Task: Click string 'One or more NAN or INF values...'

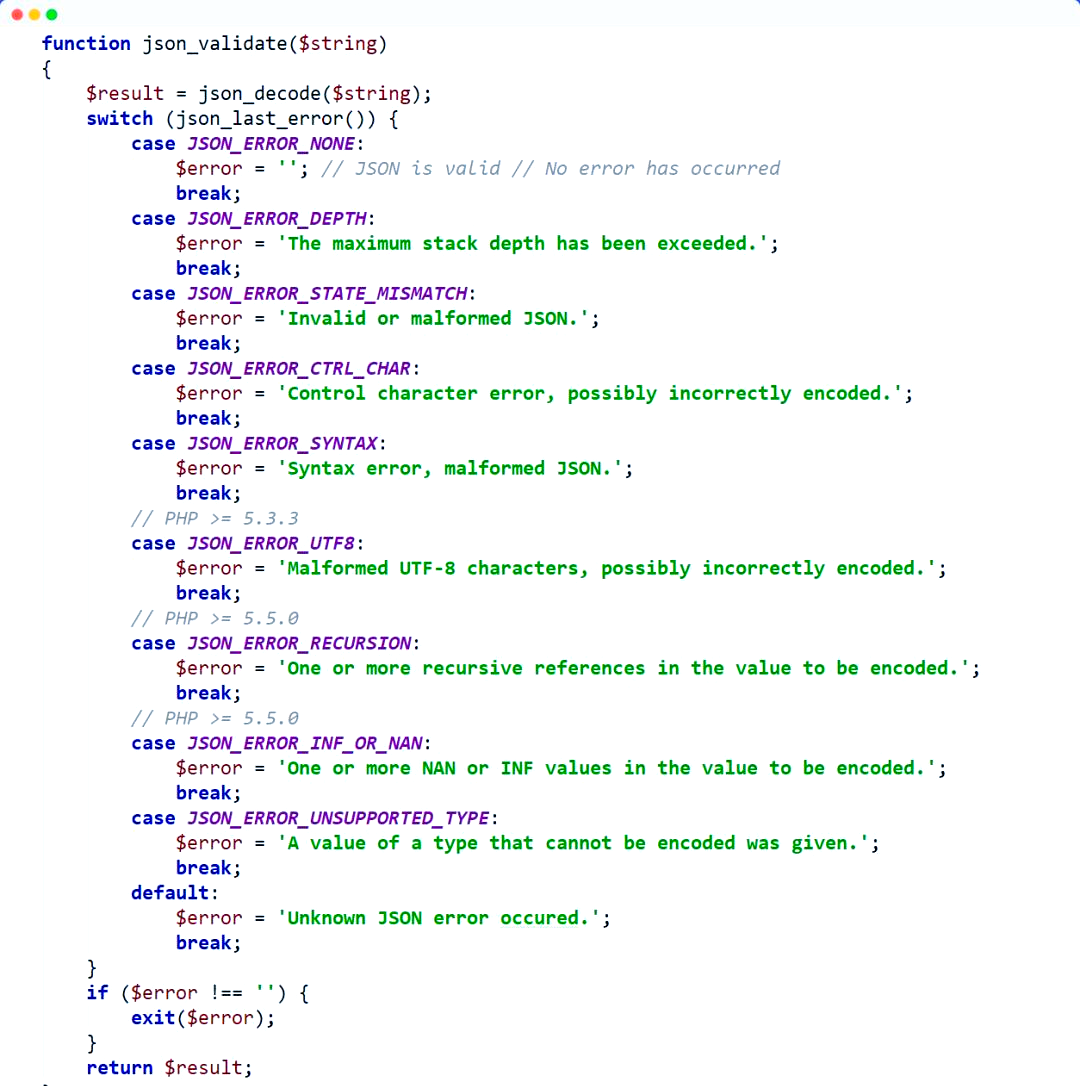Action: tap(607, 767)
